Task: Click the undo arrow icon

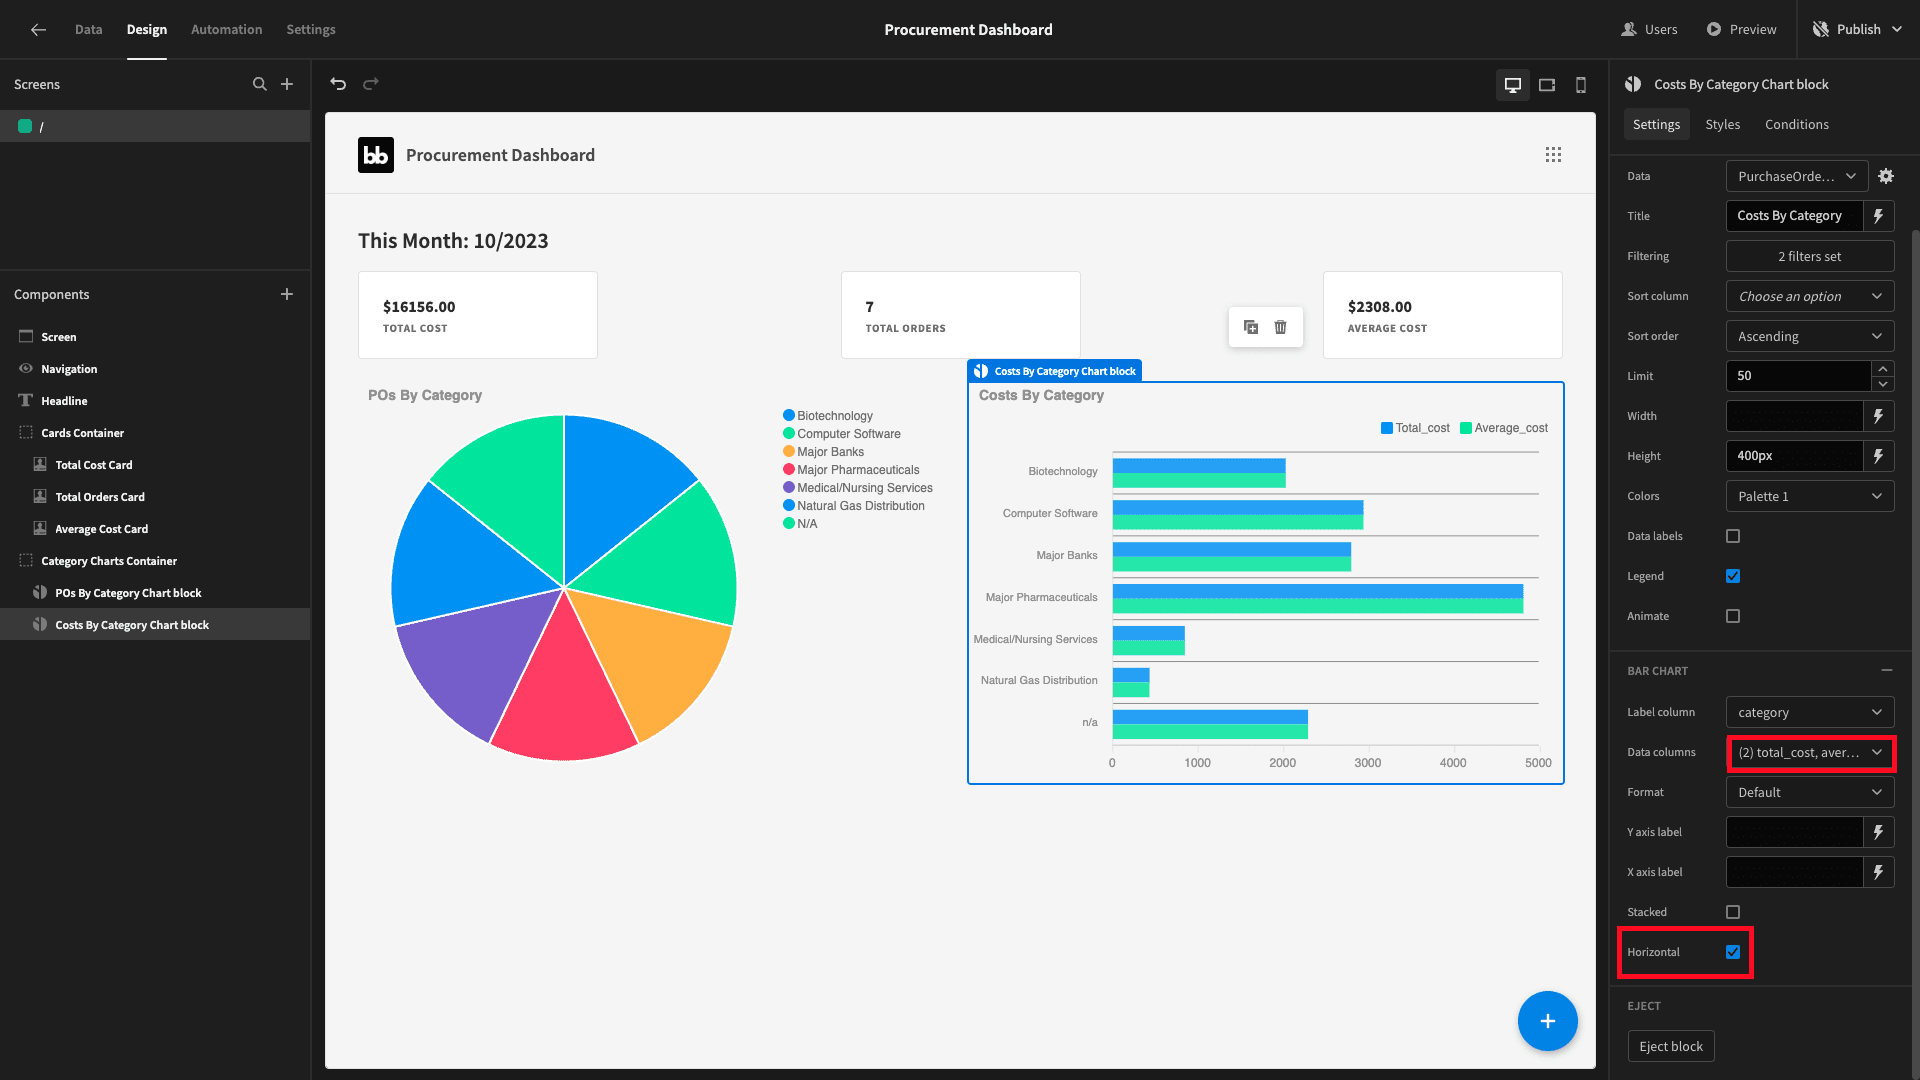Action: [338, 84]
